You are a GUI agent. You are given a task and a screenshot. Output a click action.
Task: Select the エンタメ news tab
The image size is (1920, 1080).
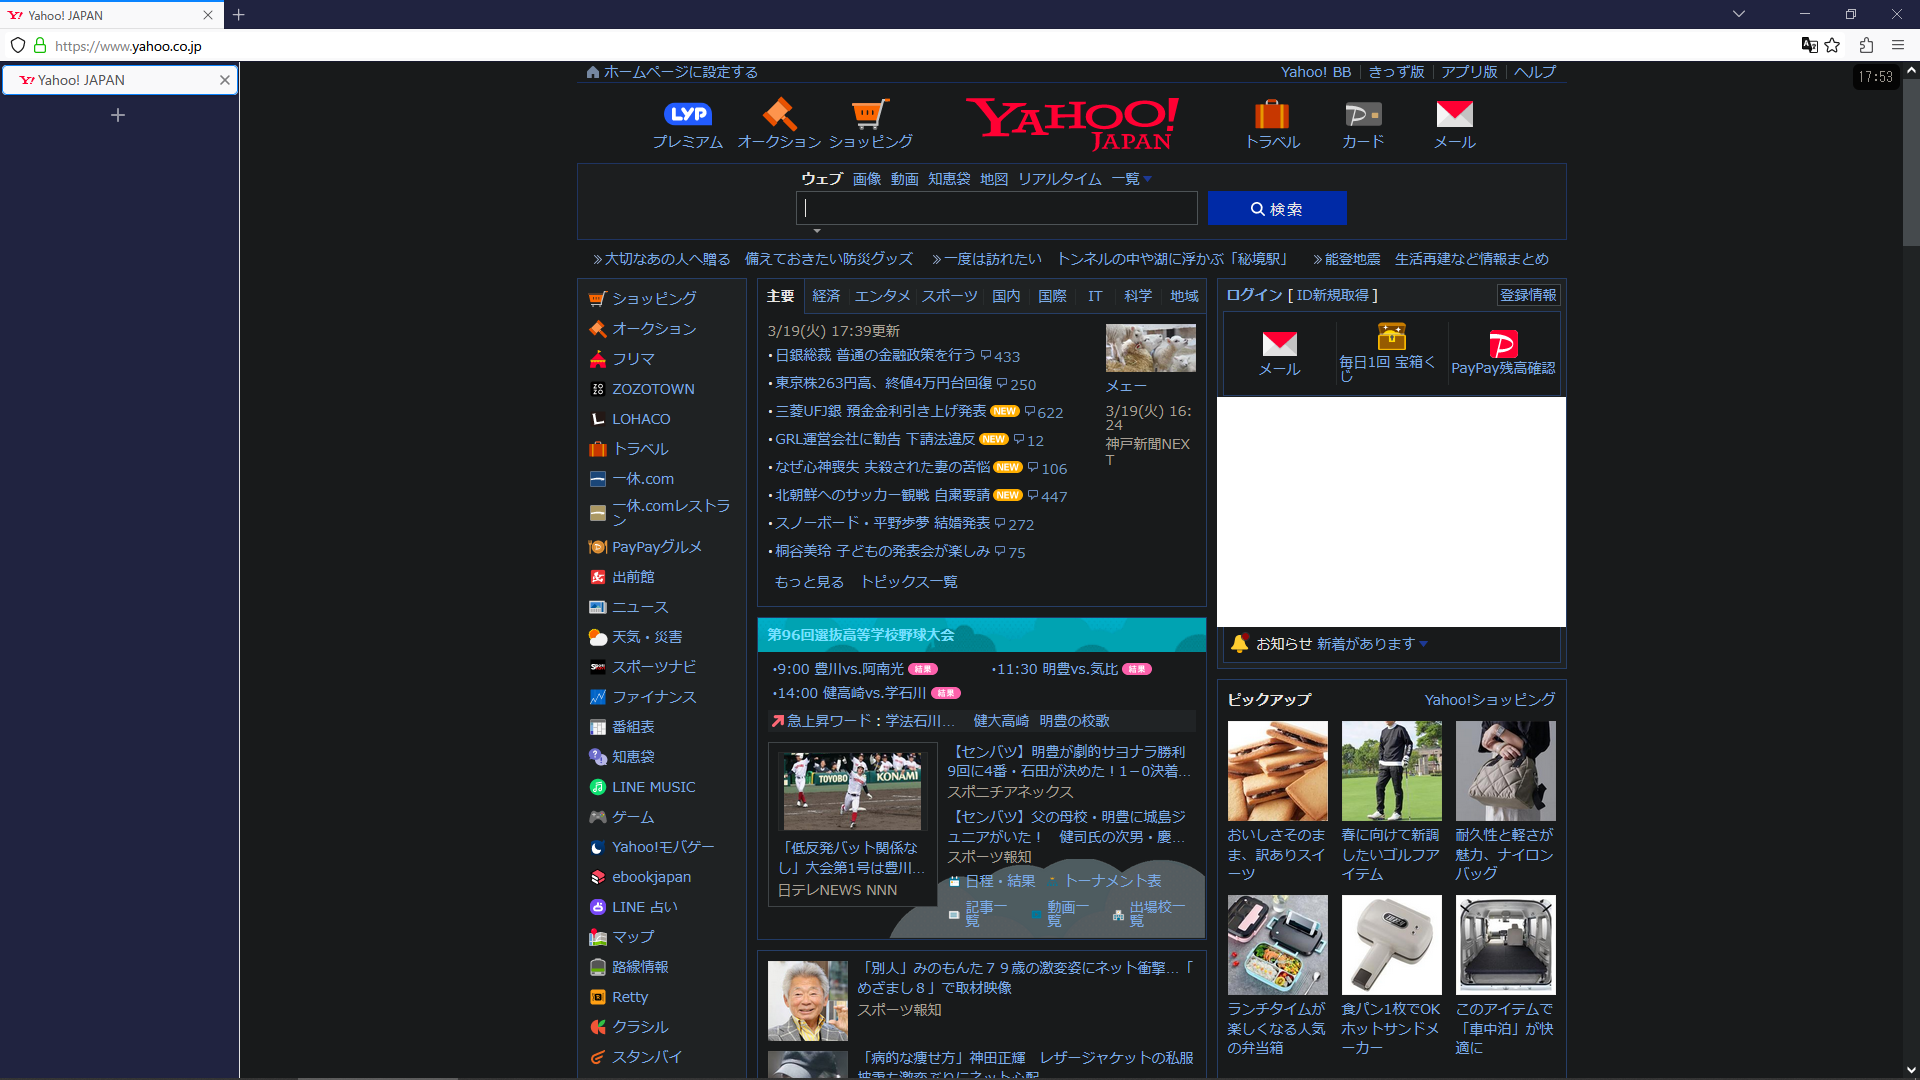coord(882,296)
